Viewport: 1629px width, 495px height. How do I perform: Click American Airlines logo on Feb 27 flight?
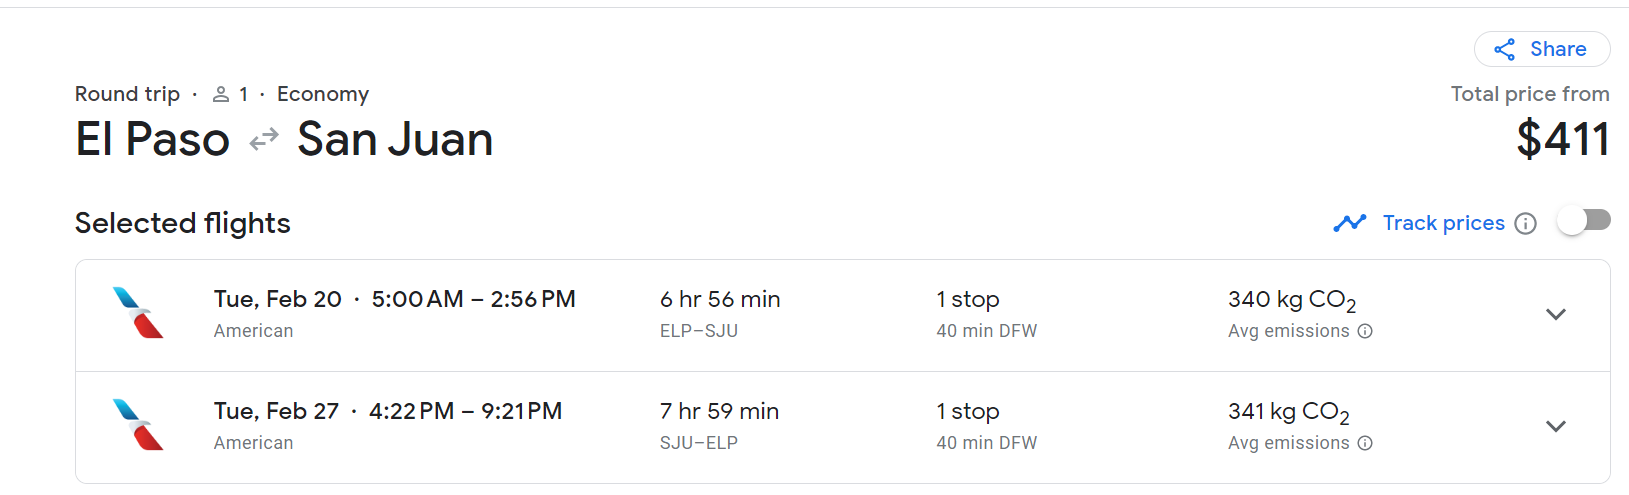(138, 425)
